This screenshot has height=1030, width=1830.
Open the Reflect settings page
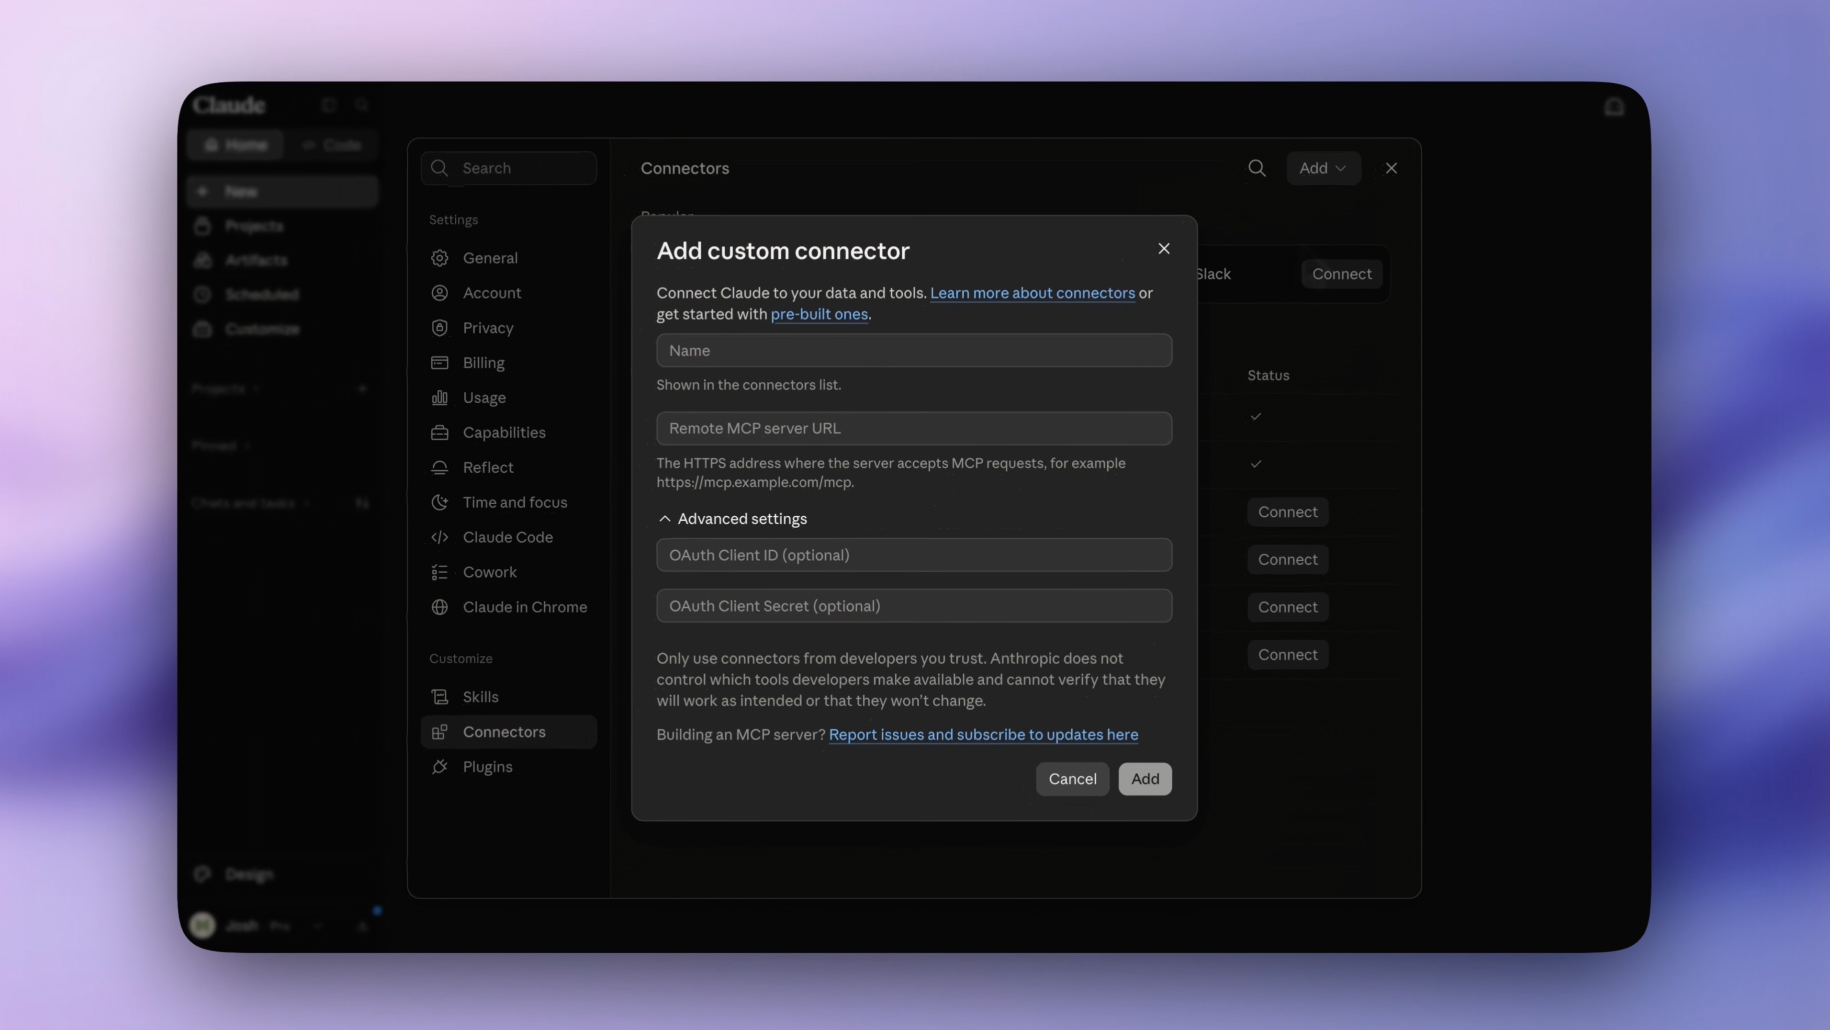pos(509,468)
